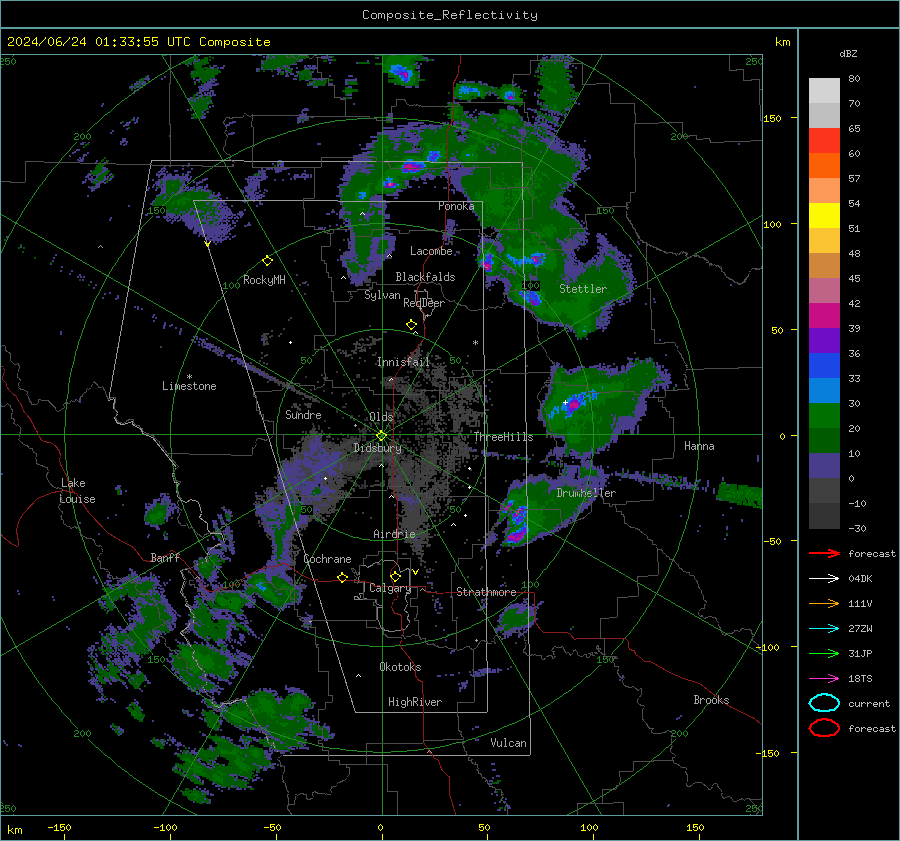This screenshot has width=900, height=841.
Task: Click the Okotoks city label
Action: [400, 667]
